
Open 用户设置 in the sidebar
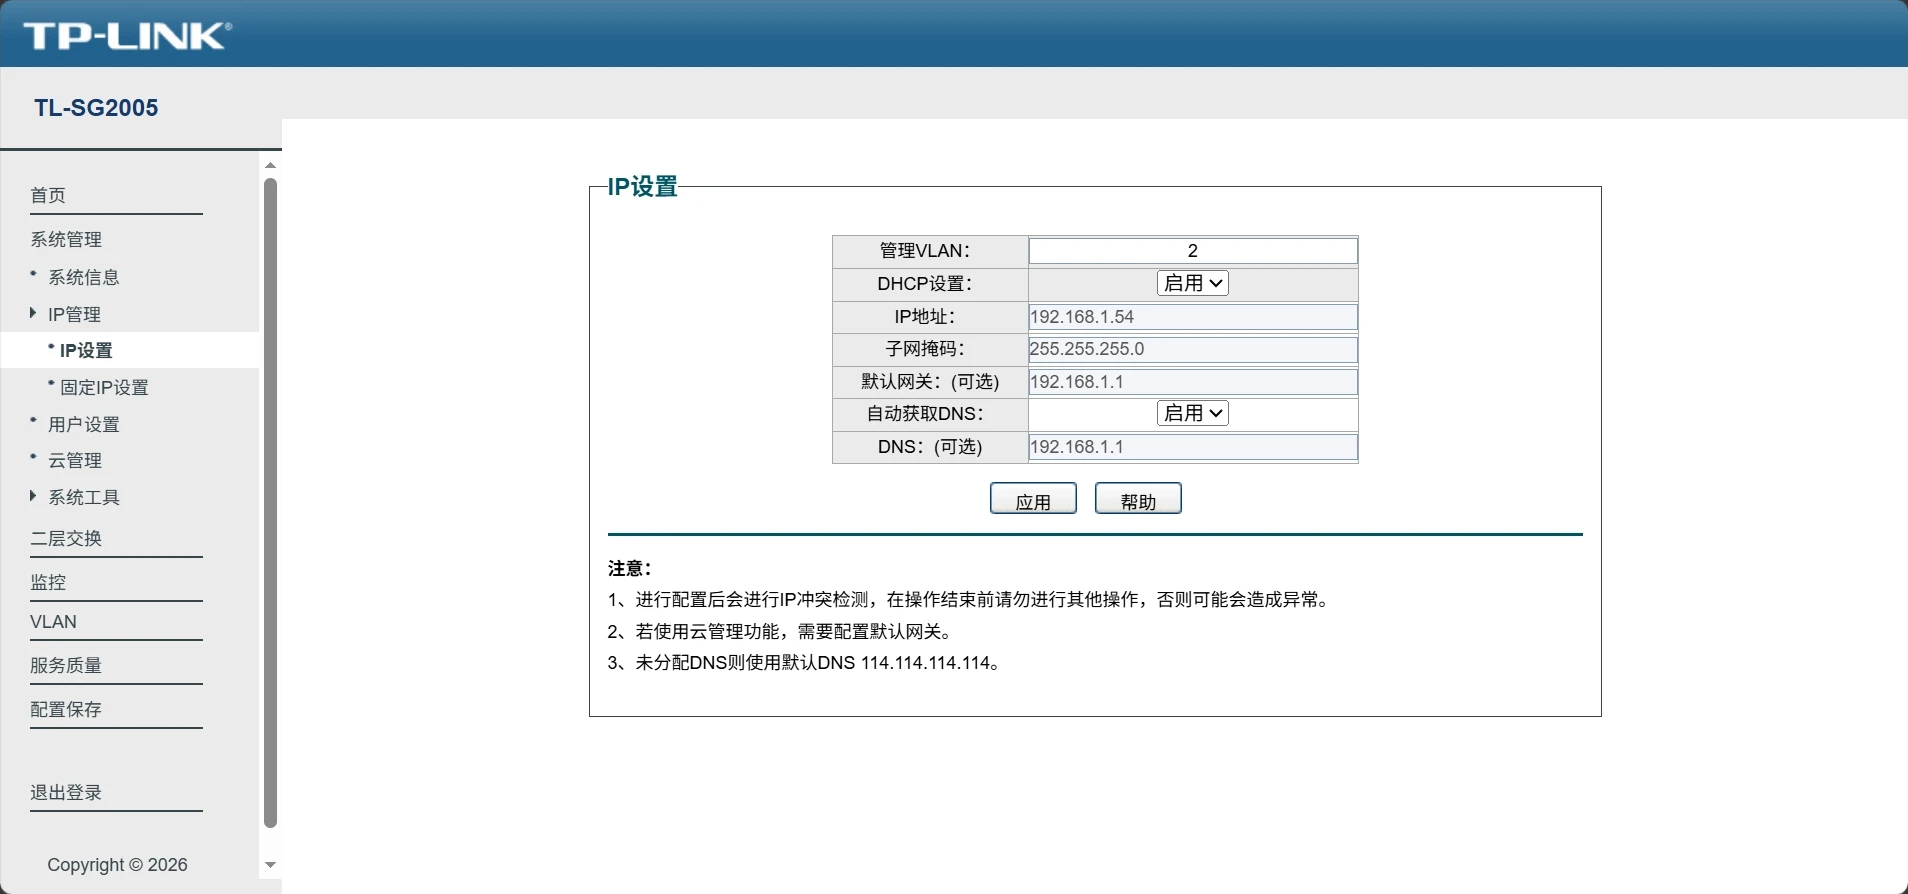pyautogui.click(x=84, y=424)
